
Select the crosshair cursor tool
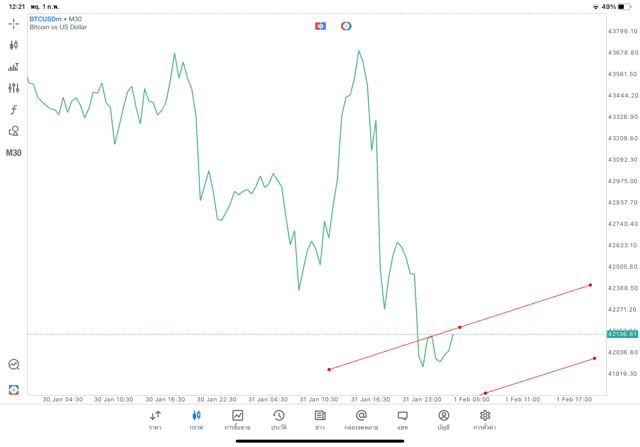tap(14, 23)
